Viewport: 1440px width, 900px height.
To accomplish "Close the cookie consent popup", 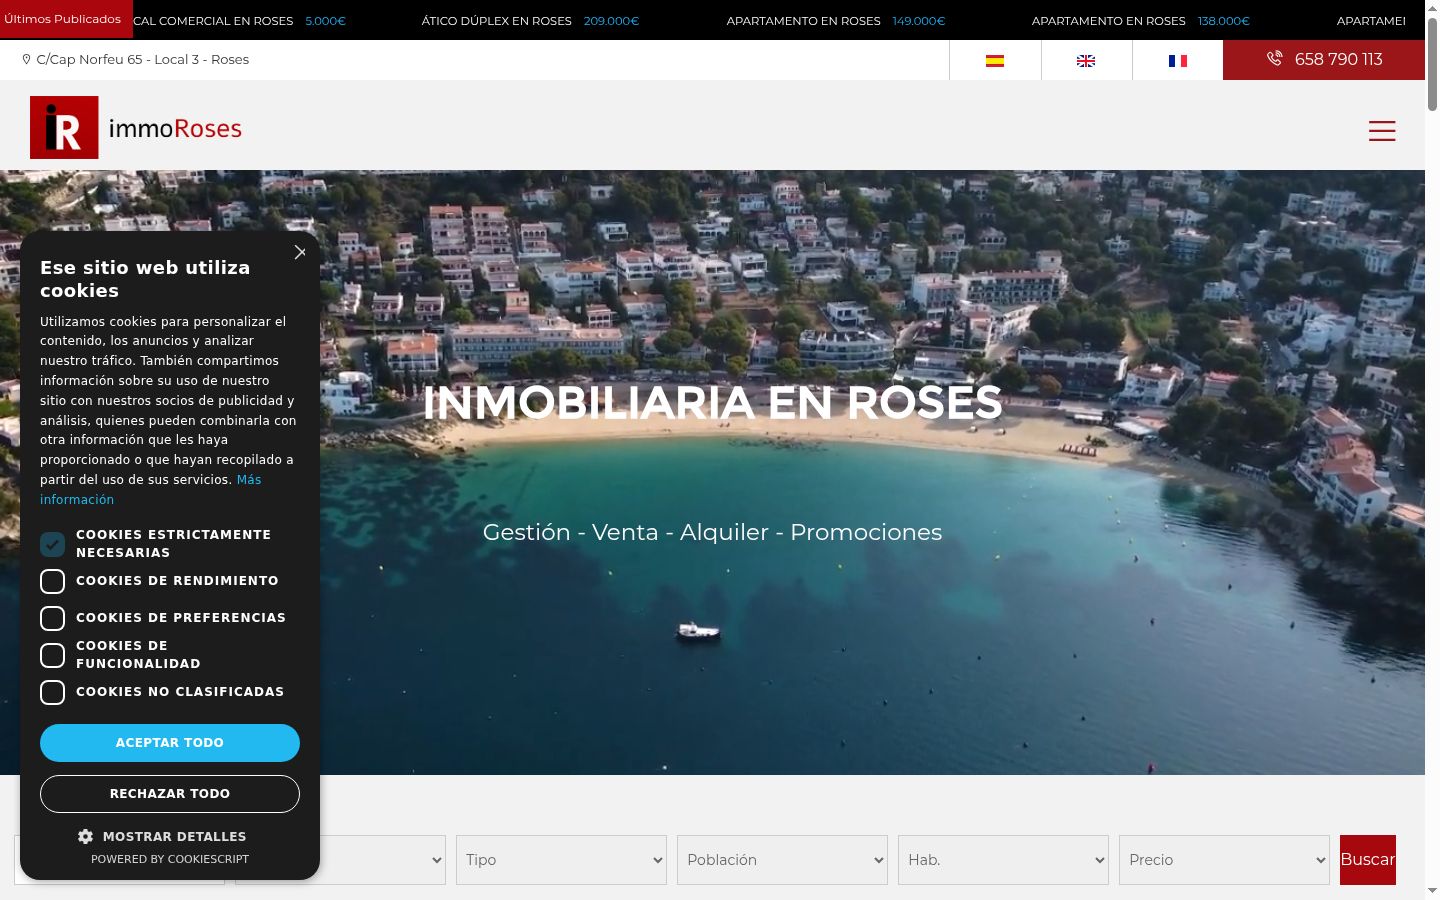I will 300,252.
